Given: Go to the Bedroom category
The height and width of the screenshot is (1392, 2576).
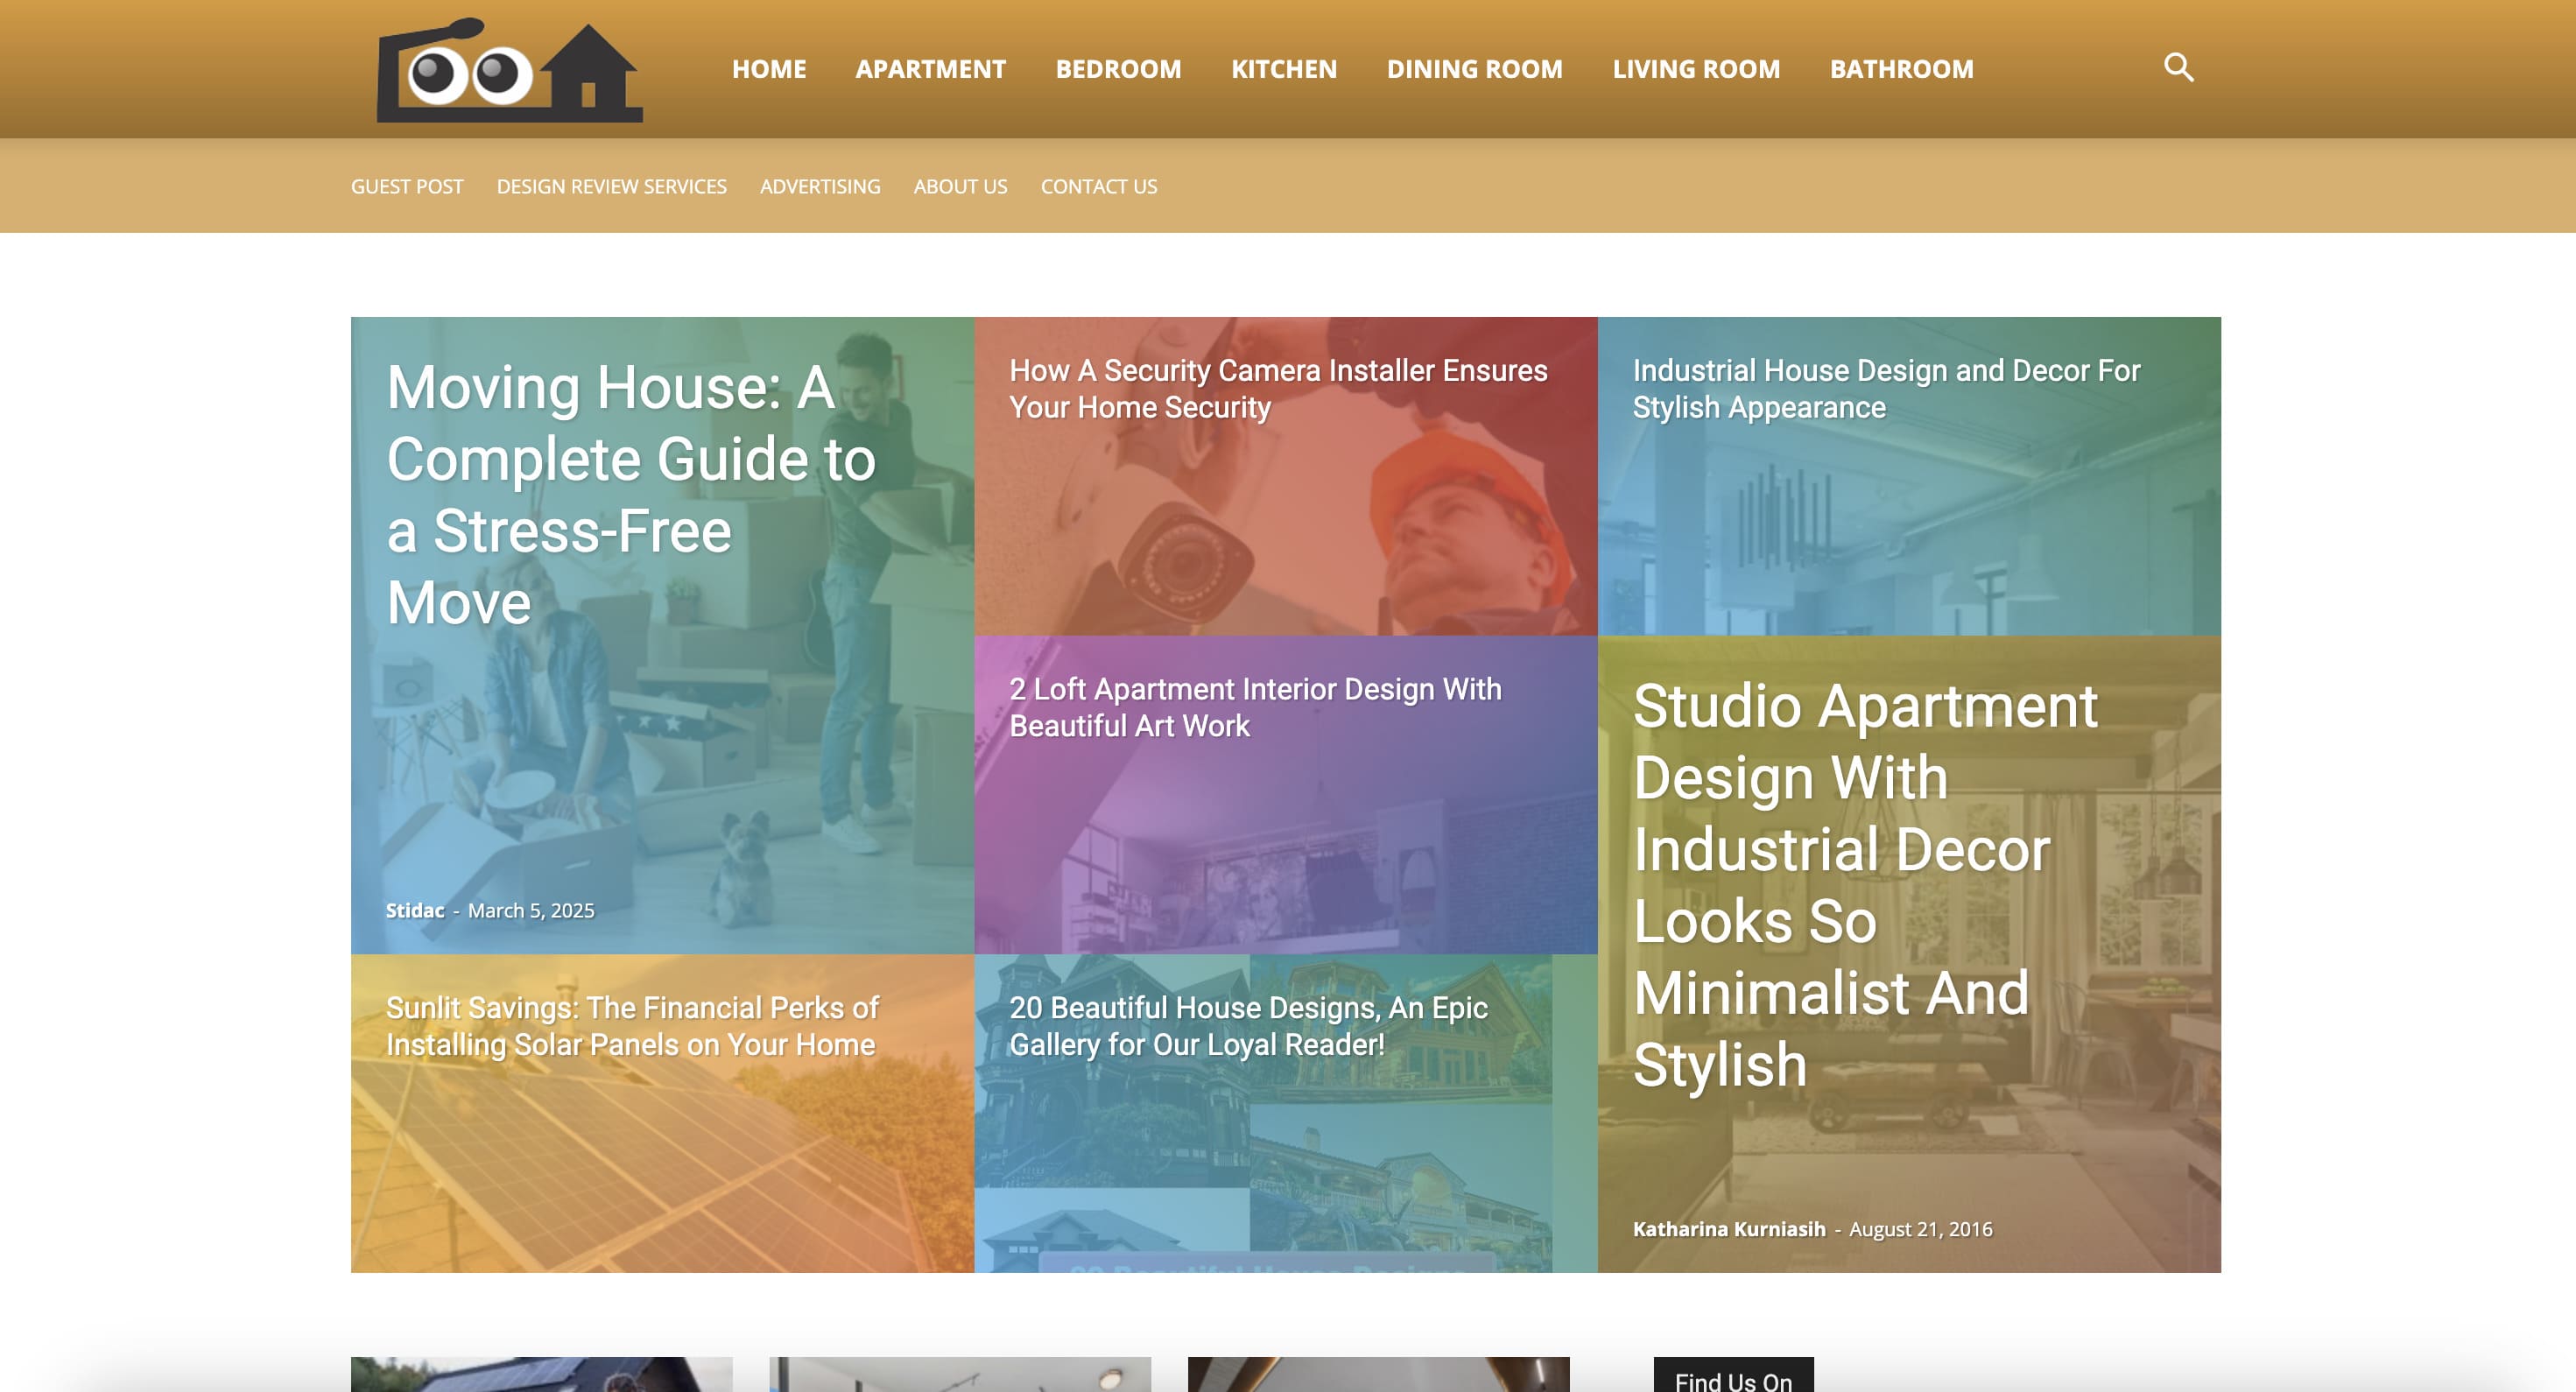Looking at the screenshot, I should (1118, 69).
